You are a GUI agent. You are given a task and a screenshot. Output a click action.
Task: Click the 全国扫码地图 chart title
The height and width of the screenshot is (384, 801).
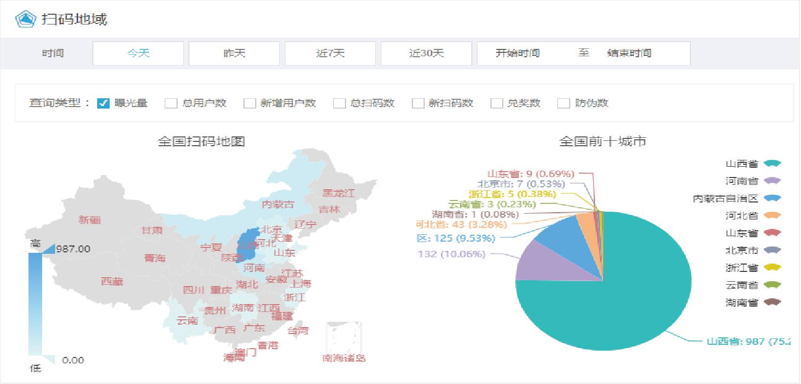point(202,141)
